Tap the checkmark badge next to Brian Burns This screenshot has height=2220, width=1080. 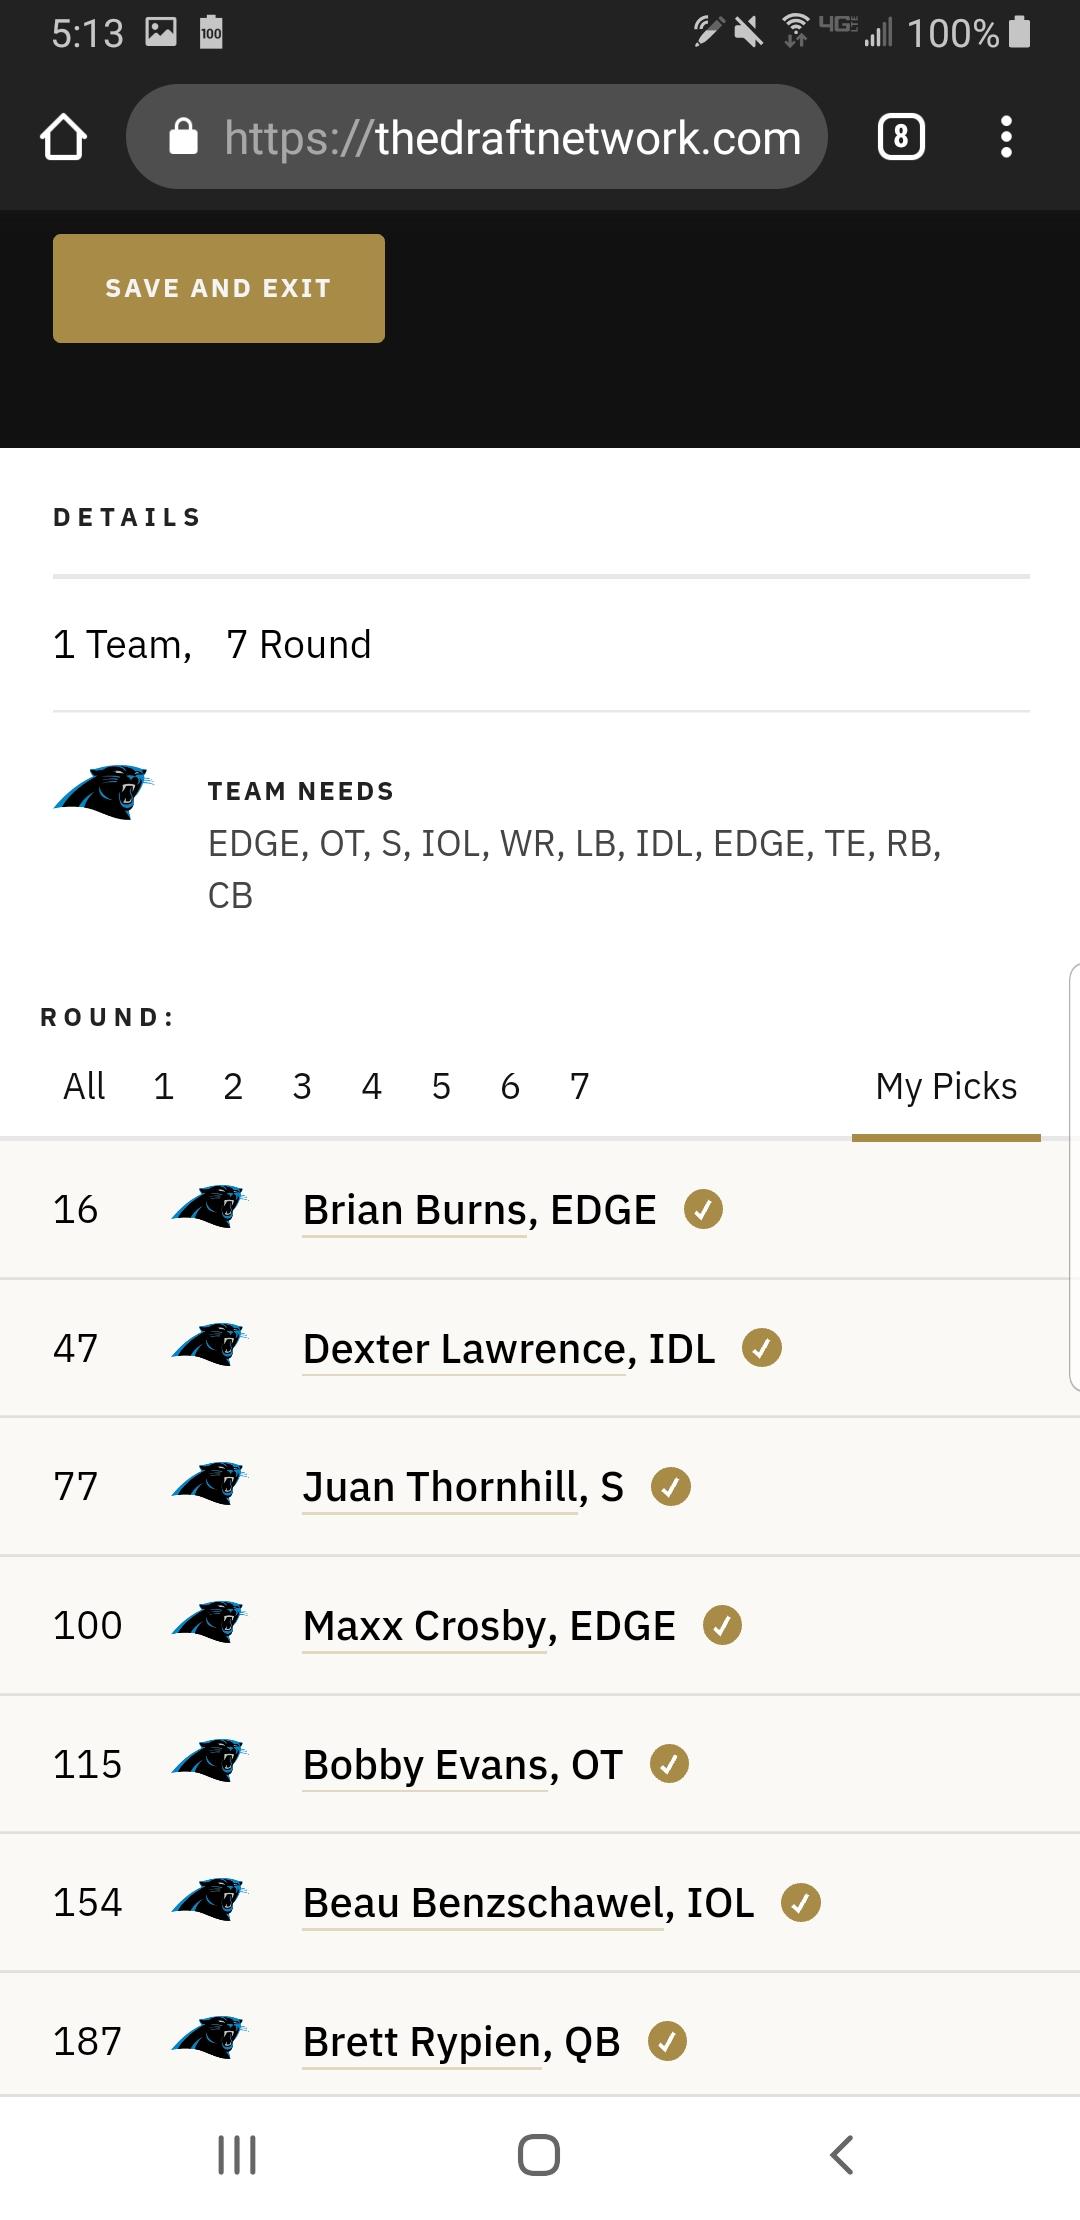(703, 1209)
